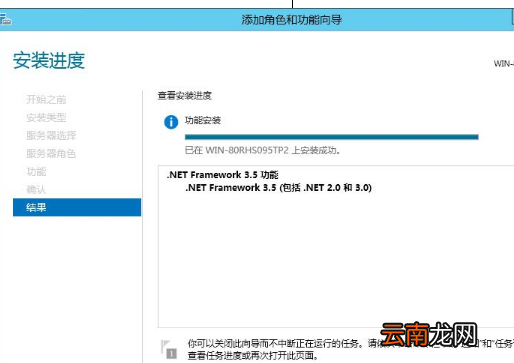This screenshot has height=363, width=514.
Task: Select the 安装类型 step in sidebar
Action: (46, 117)
